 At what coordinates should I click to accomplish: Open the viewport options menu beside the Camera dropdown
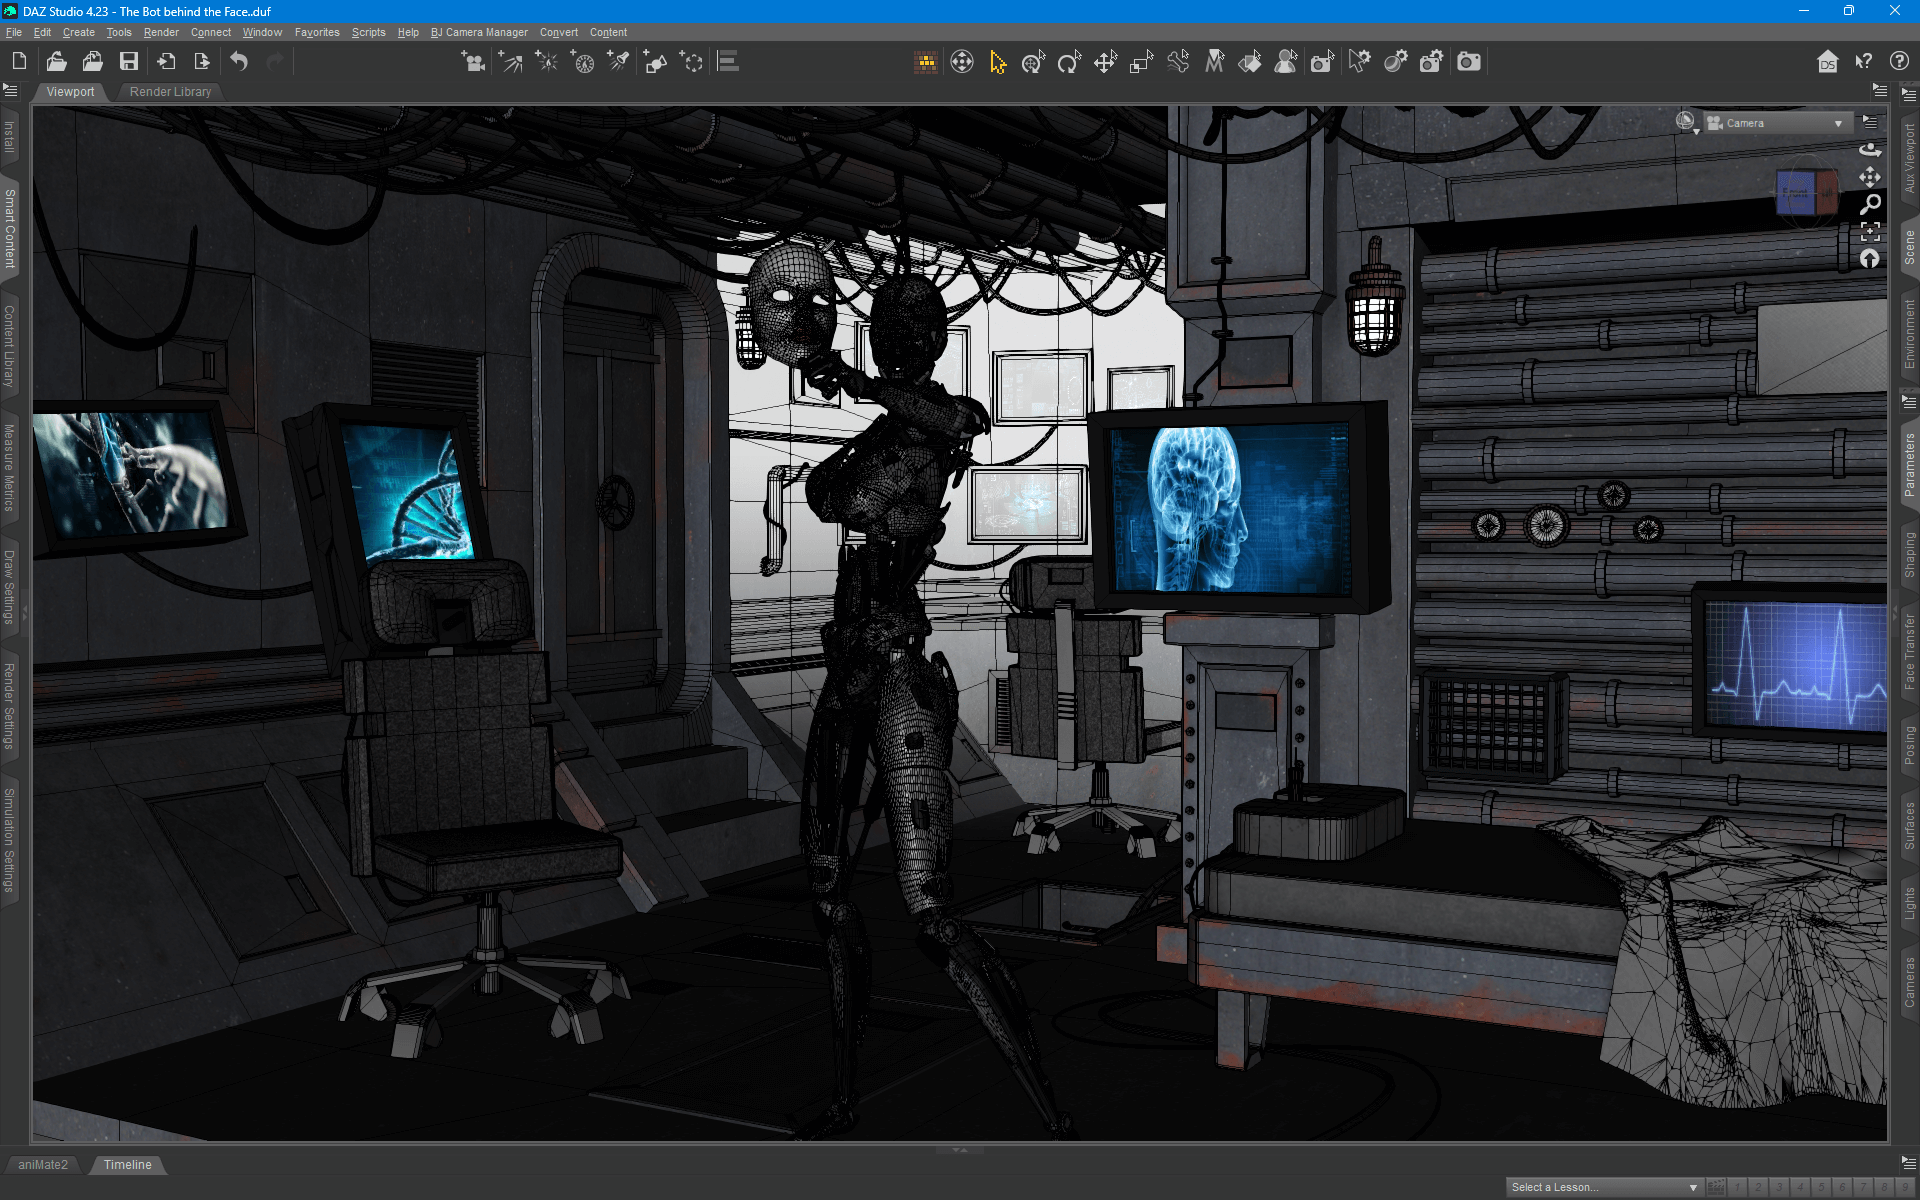[1870, 122]
